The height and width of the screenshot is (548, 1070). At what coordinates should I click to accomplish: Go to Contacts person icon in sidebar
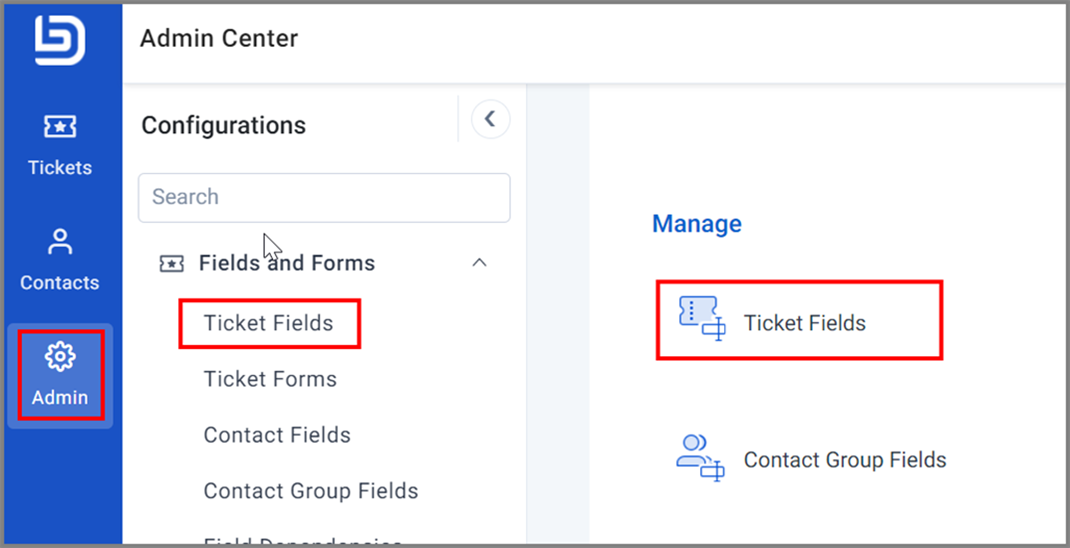tap(60, 242)
